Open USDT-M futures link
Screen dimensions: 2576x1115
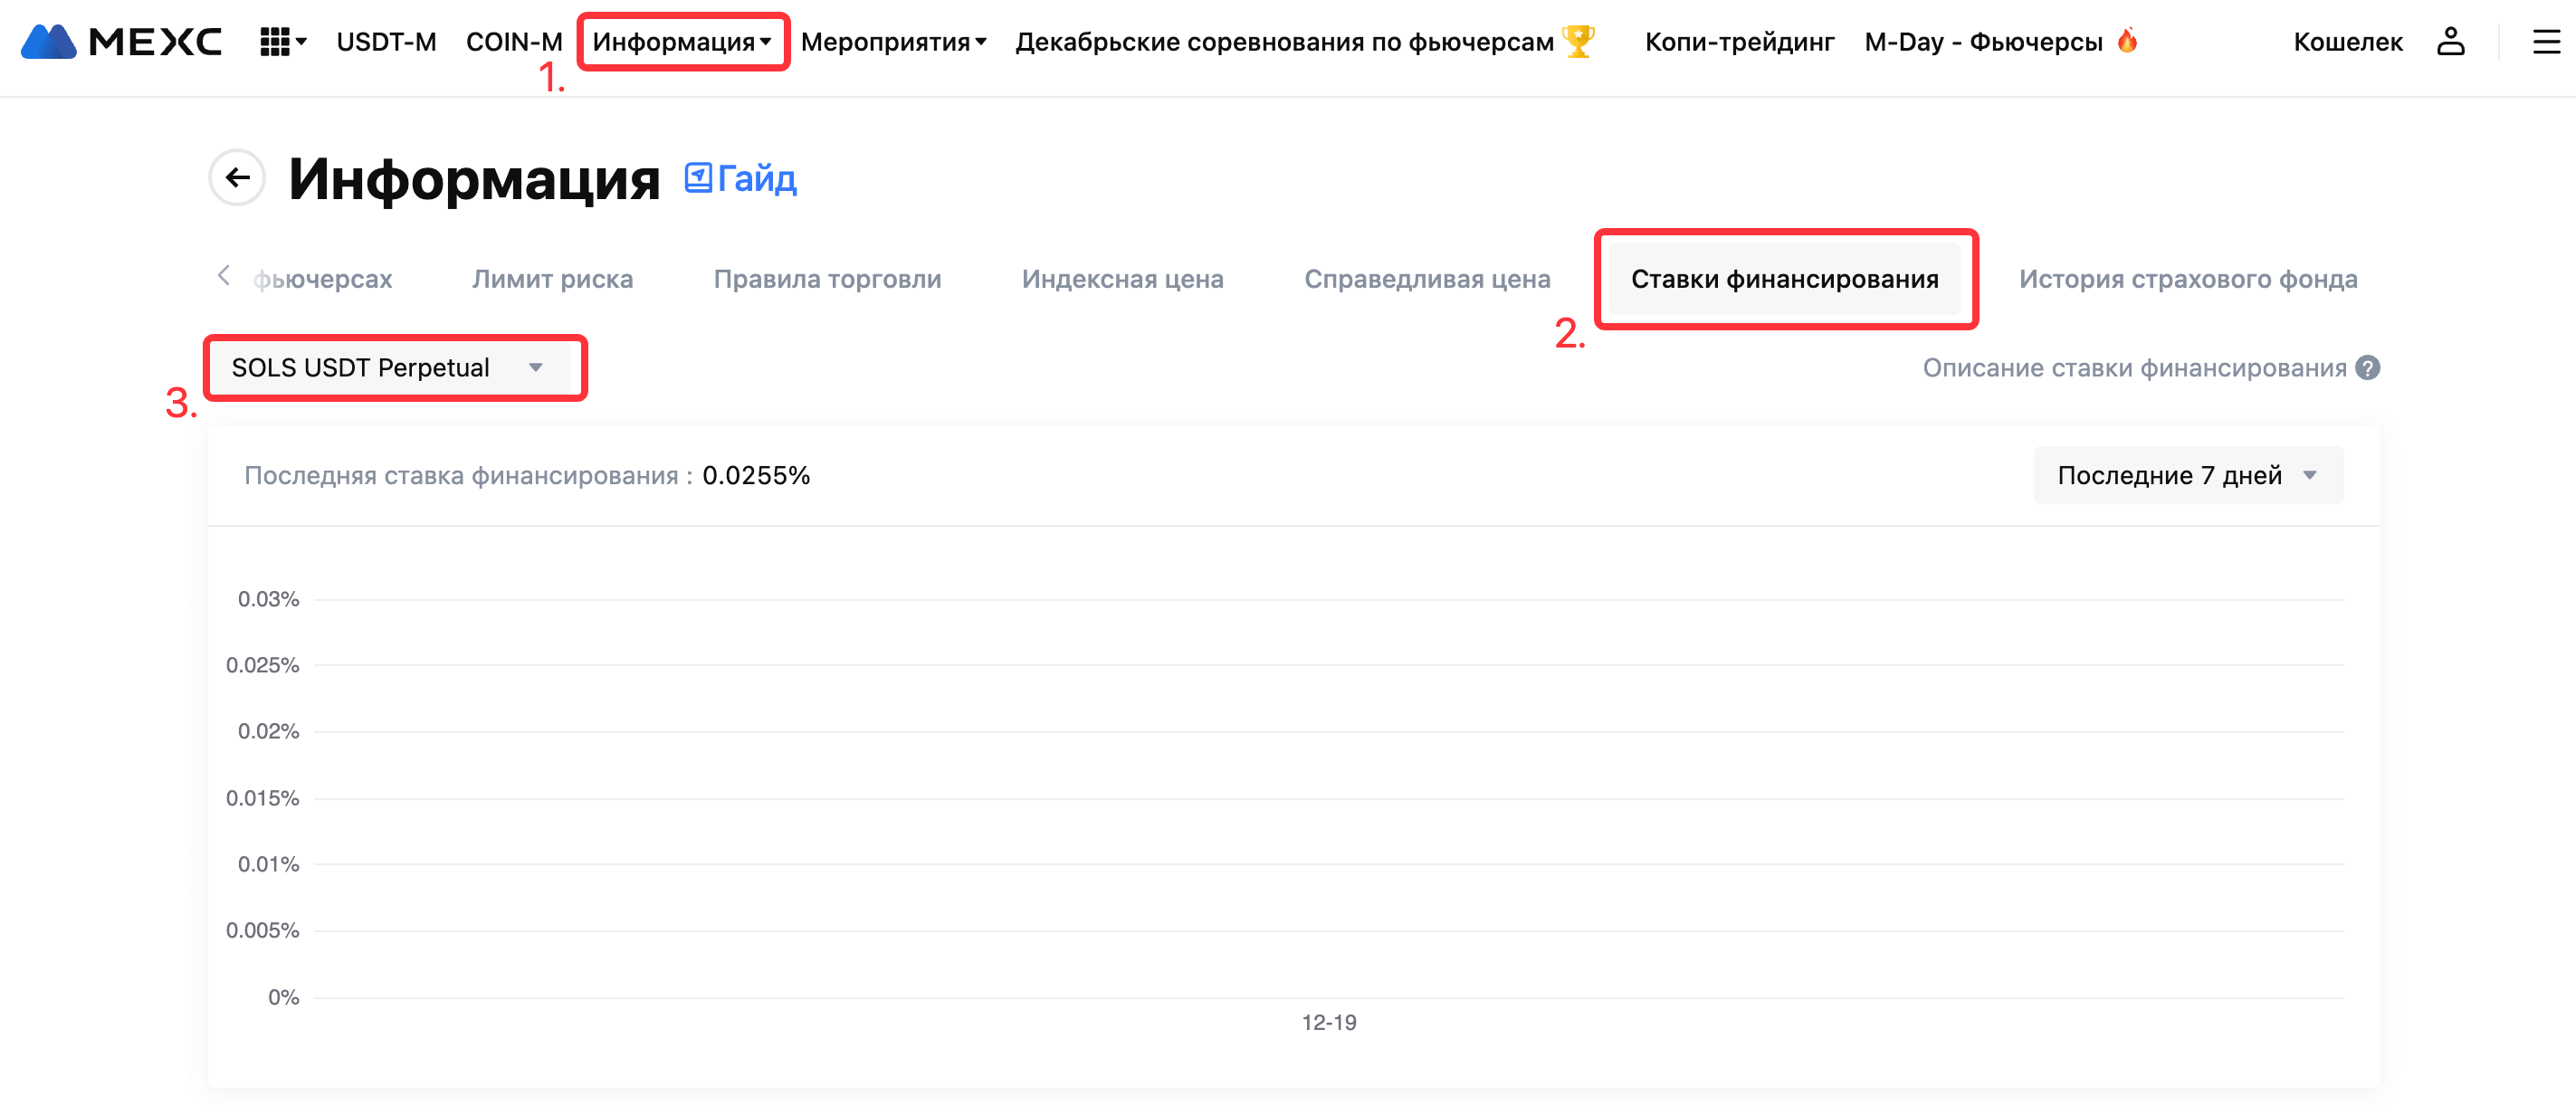tap(386, 41)
